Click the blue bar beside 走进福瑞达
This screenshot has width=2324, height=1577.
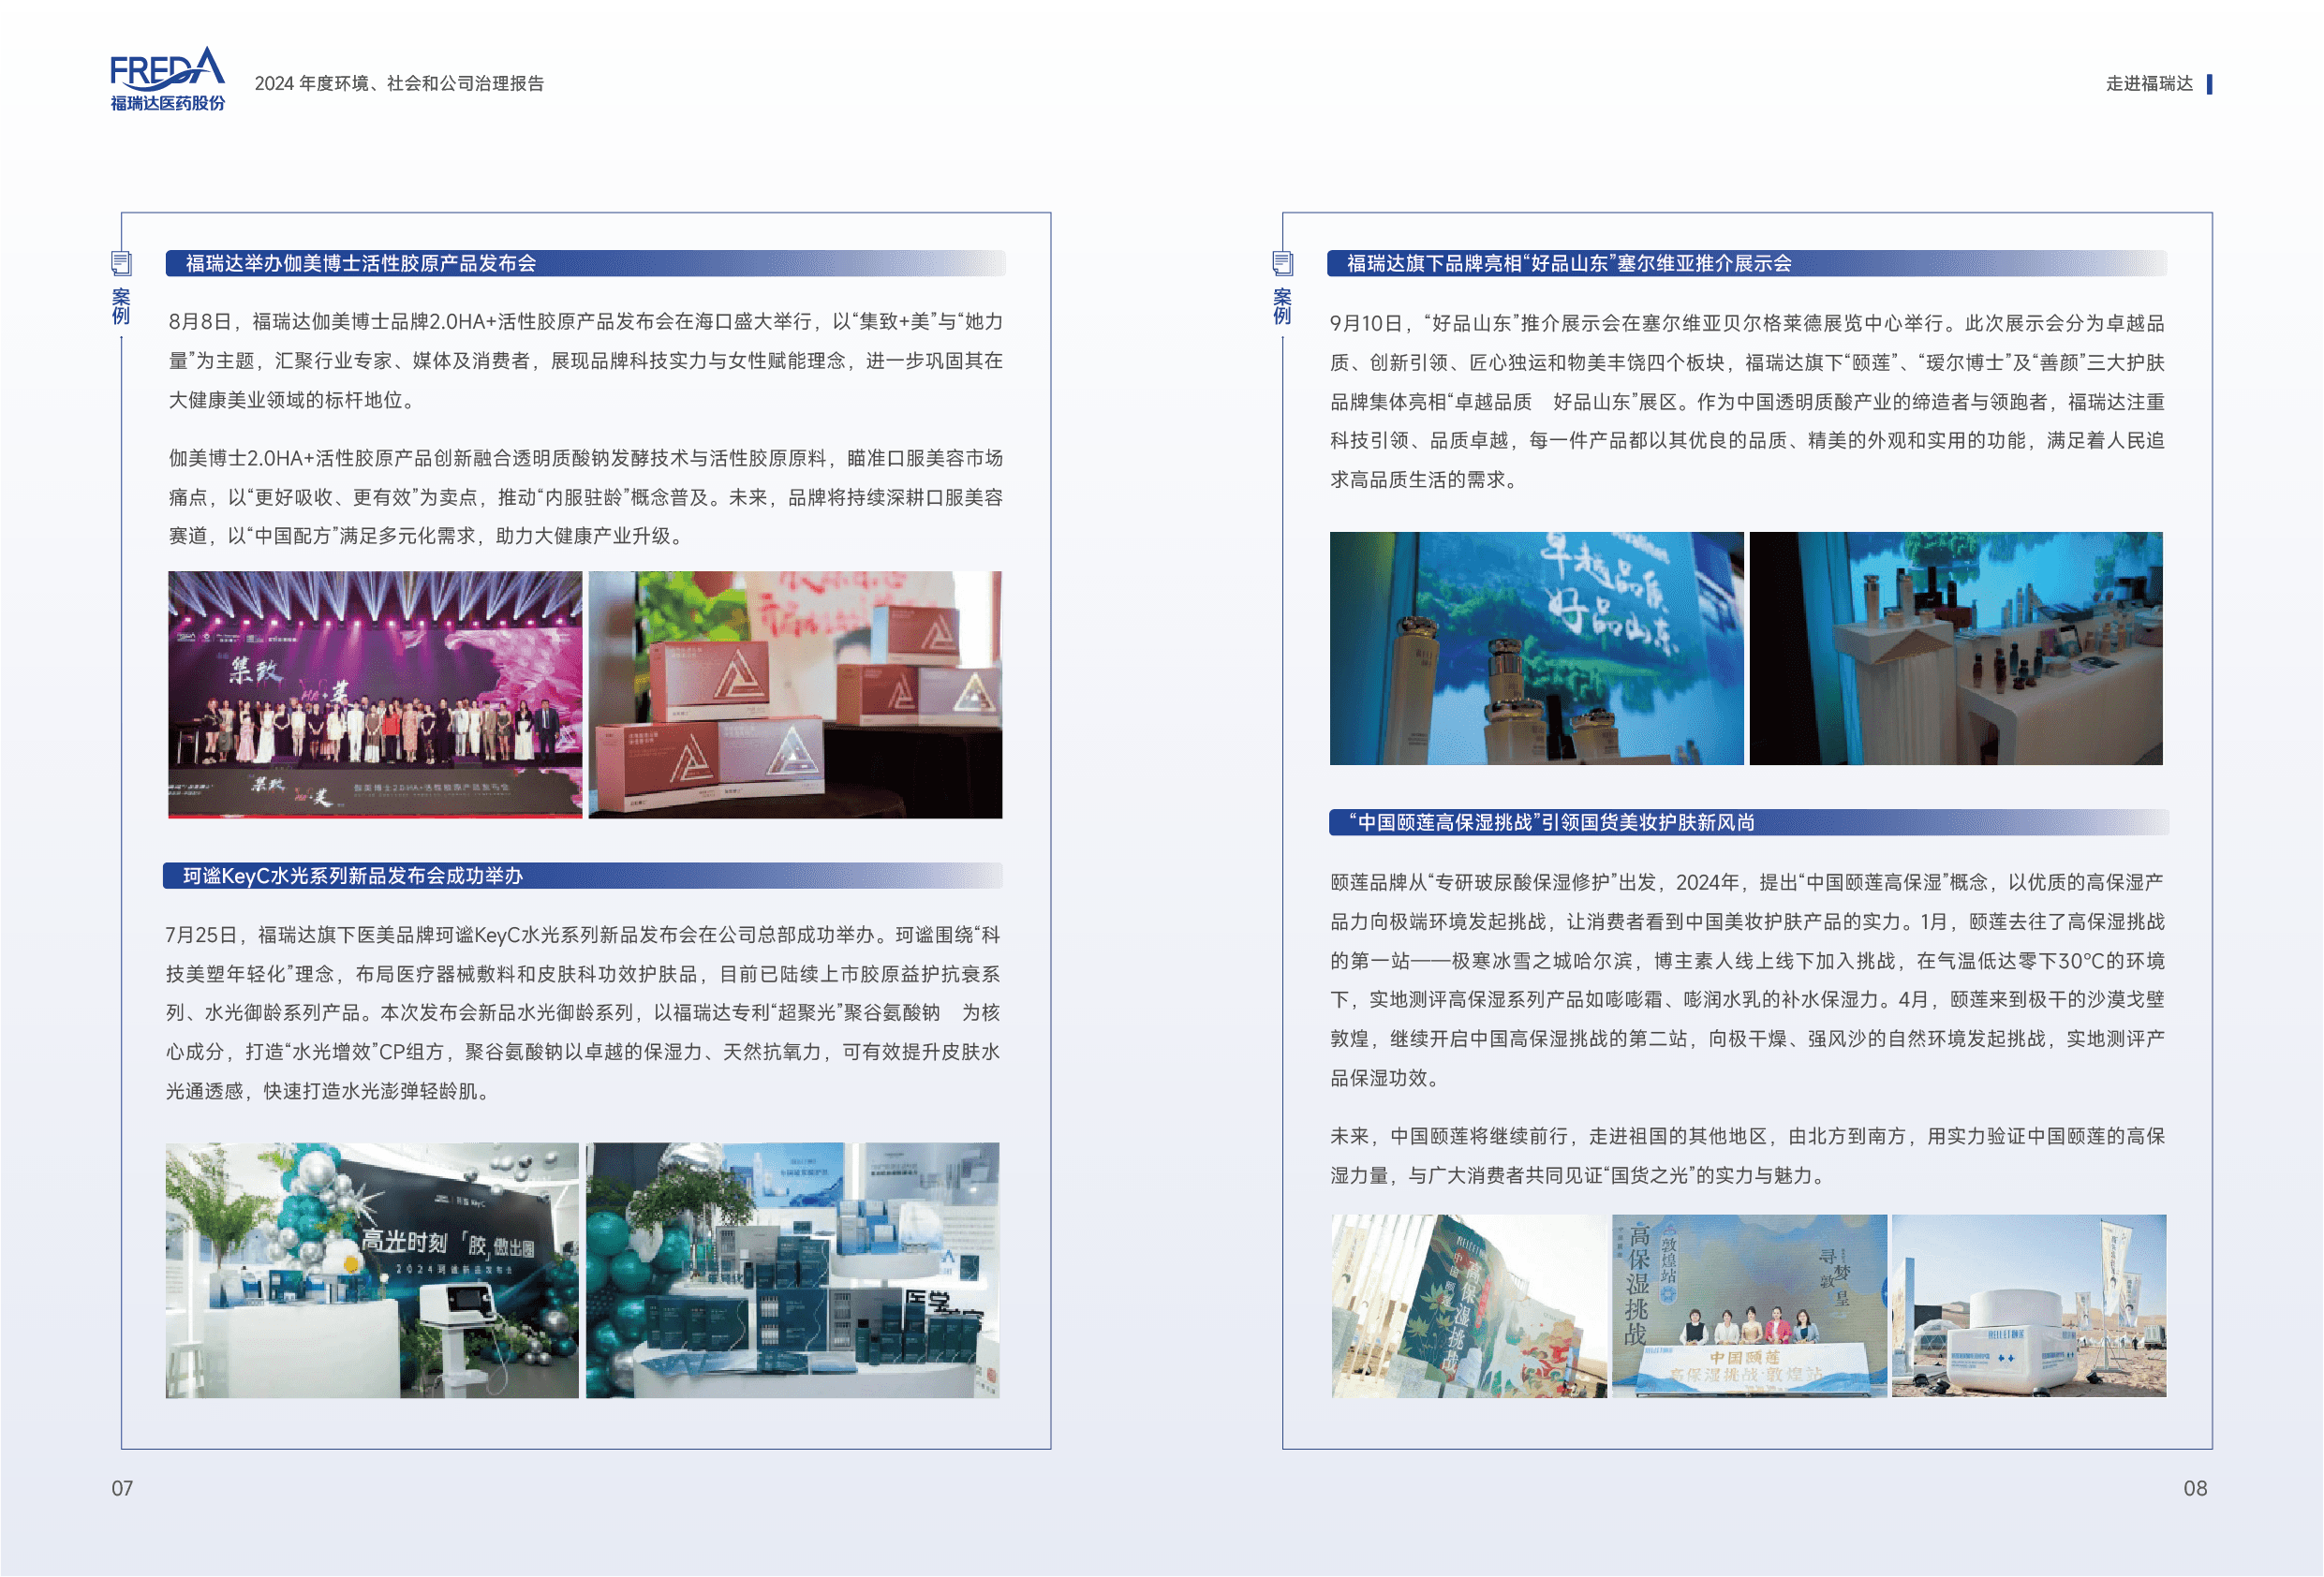click(x=2209, y=84)
